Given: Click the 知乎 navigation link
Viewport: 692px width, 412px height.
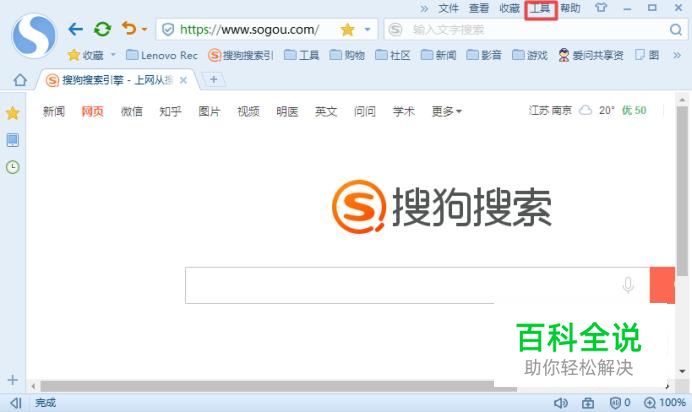Looking at the screenshot, I should click(x=170, y=111).
